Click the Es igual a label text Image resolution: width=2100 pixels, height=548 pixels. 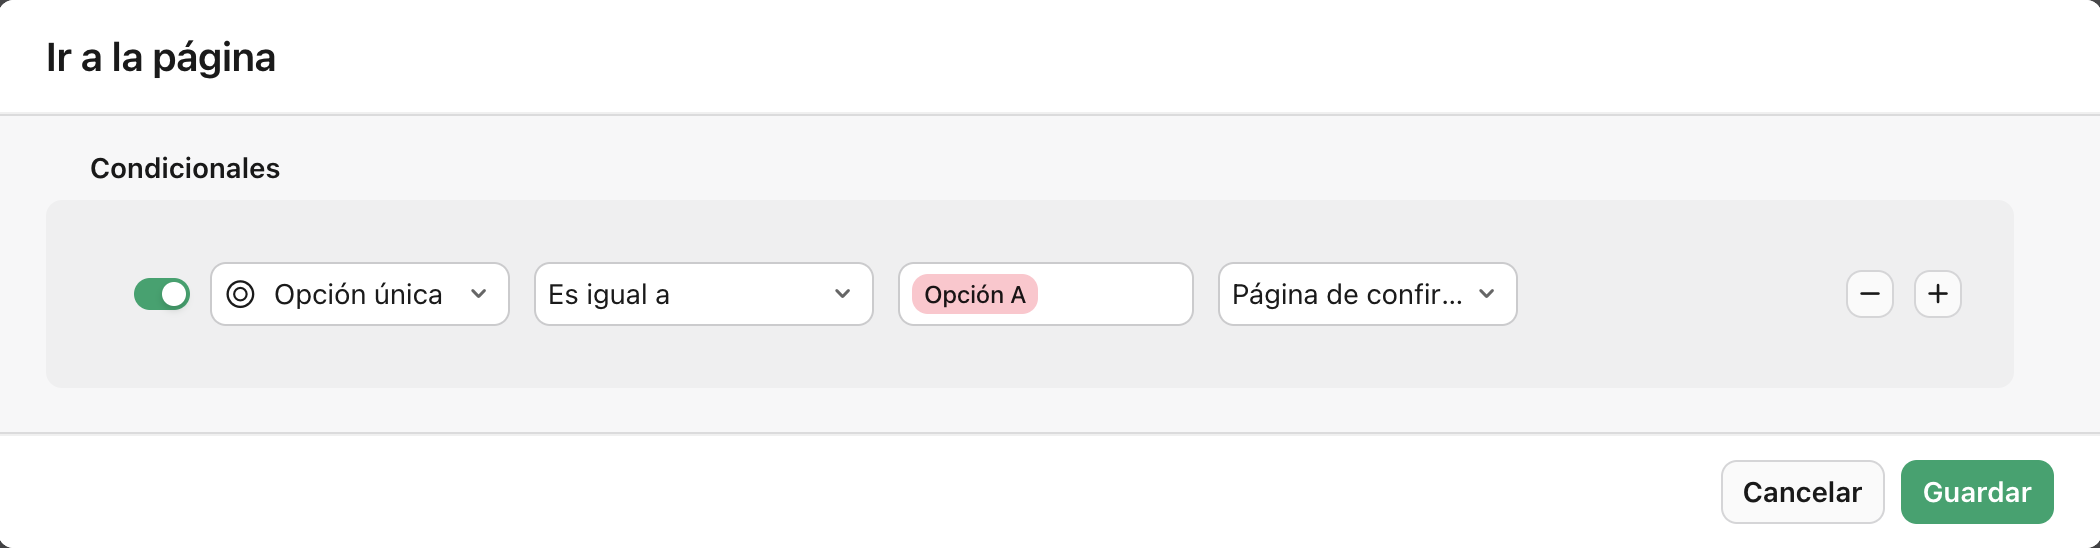tap(609, 294)
